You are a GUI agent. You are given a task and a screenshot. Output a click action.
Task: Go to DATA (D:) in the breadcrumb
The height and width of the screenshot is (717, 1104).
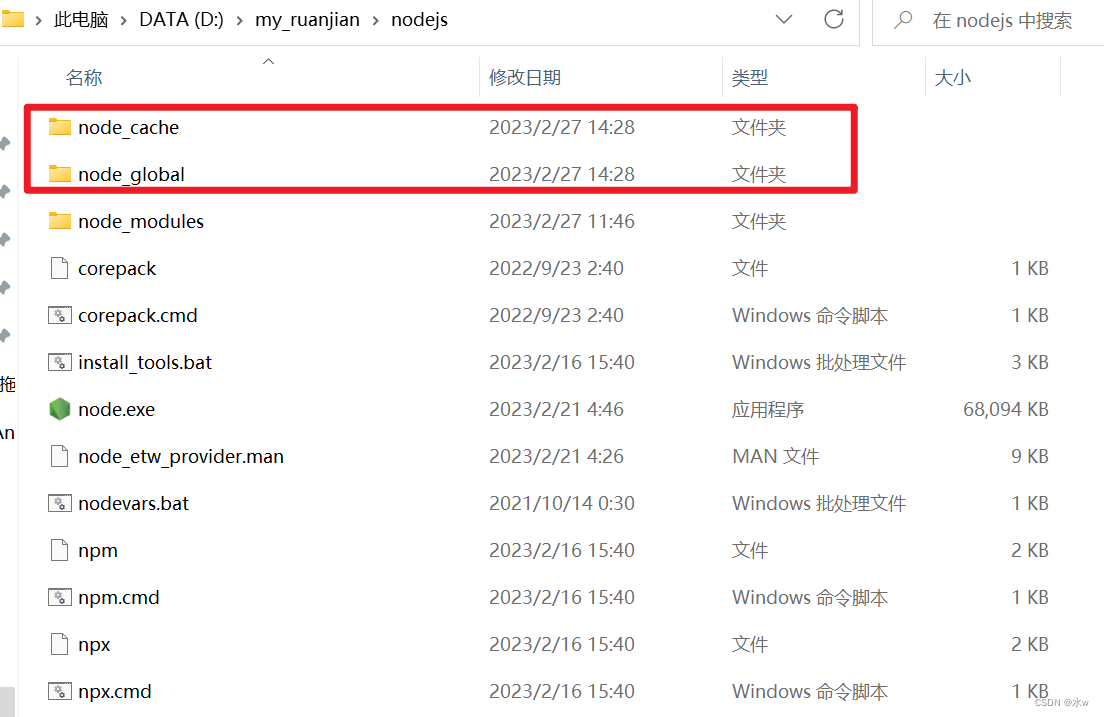click(x=181, y=20)
